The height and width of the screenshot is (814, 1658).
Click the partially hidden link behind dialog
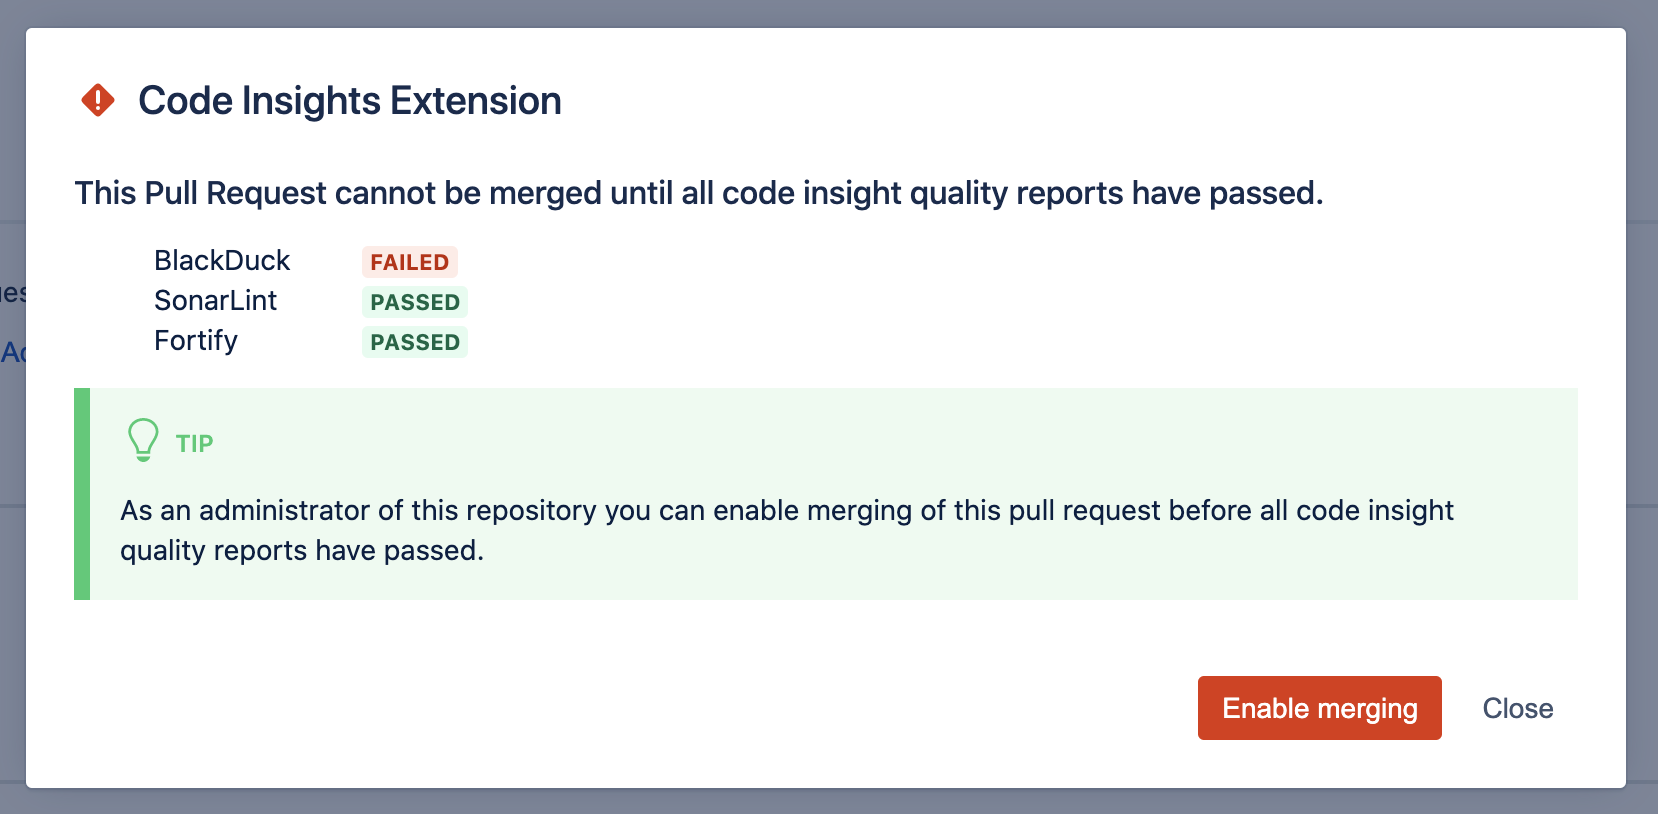point(12,352)
